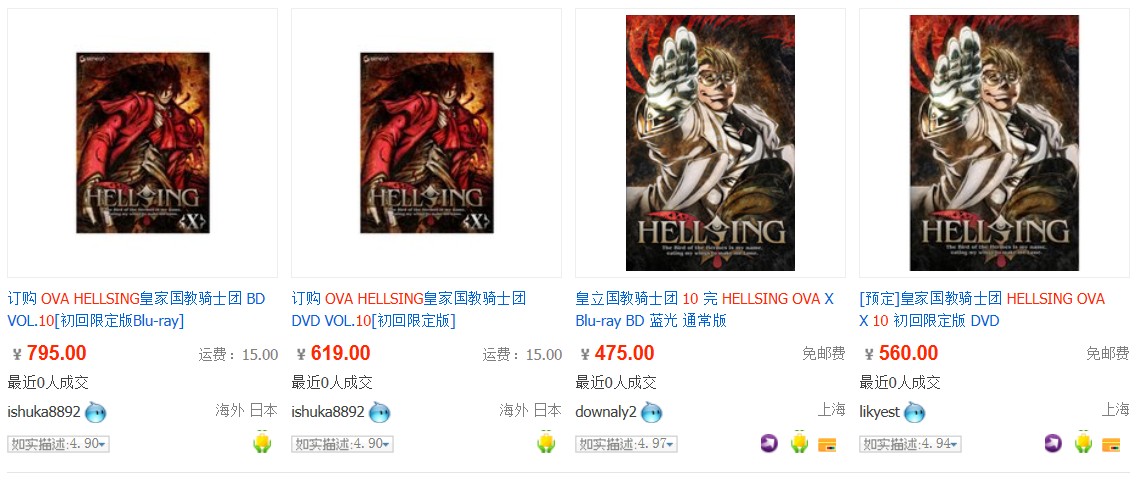Click red Alucard cover thumbnail of ¥795.00 item
The height and width of the screenshot is (483, 1142).
coord(143,143)
